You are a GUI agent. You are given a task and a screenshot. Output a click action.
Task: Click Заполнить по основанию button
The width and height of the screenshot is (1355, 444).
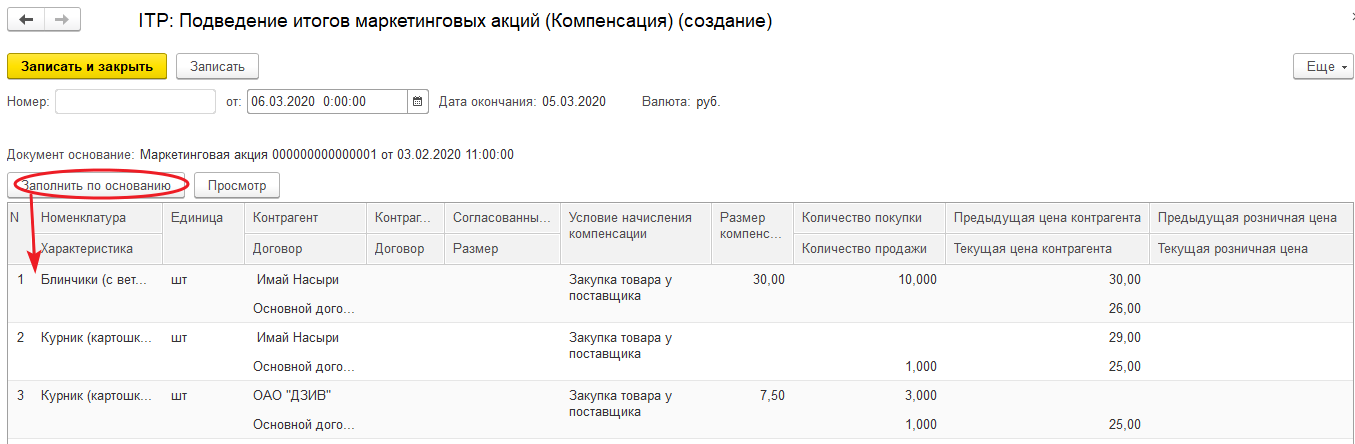[x=100, y=186]
